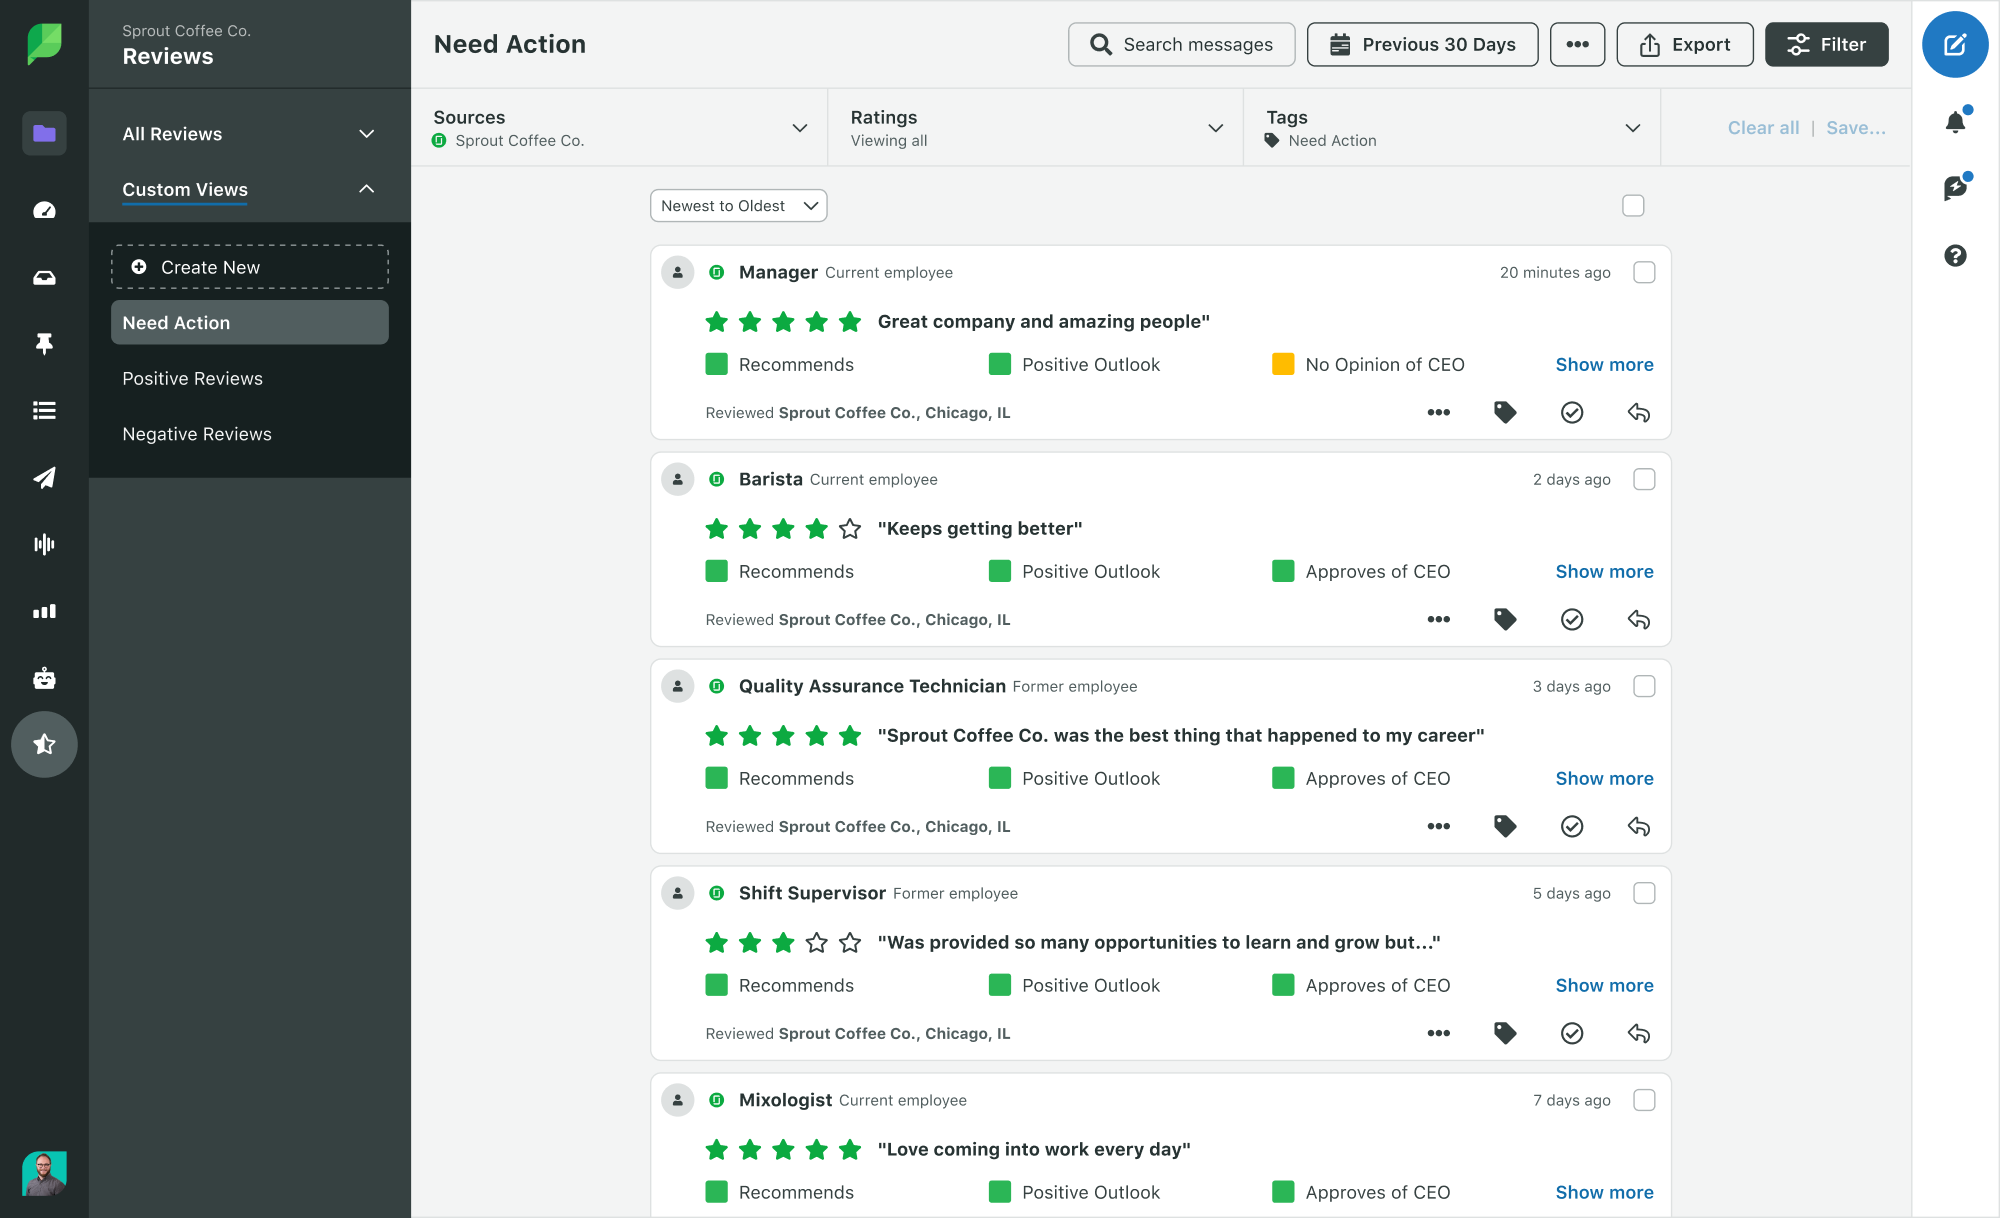This screenshot has height=1218, width=2000.
Task: Click Show more on Shift Supervisor review
Action: [x=1604, y=985]
